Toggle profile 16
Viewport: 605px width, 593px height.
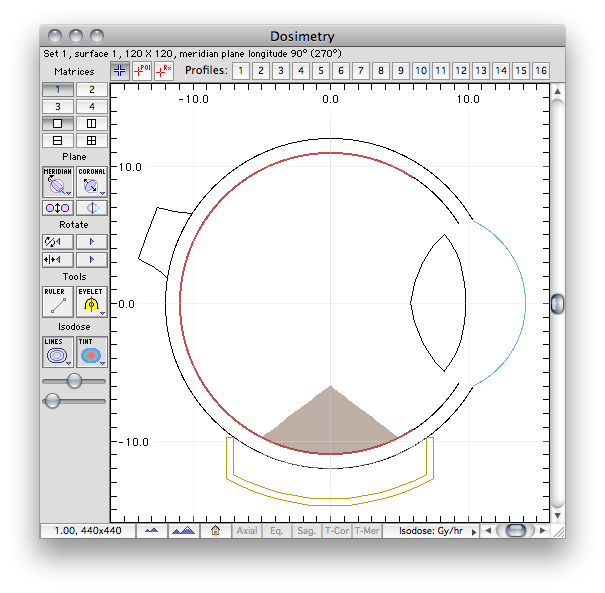541,71
